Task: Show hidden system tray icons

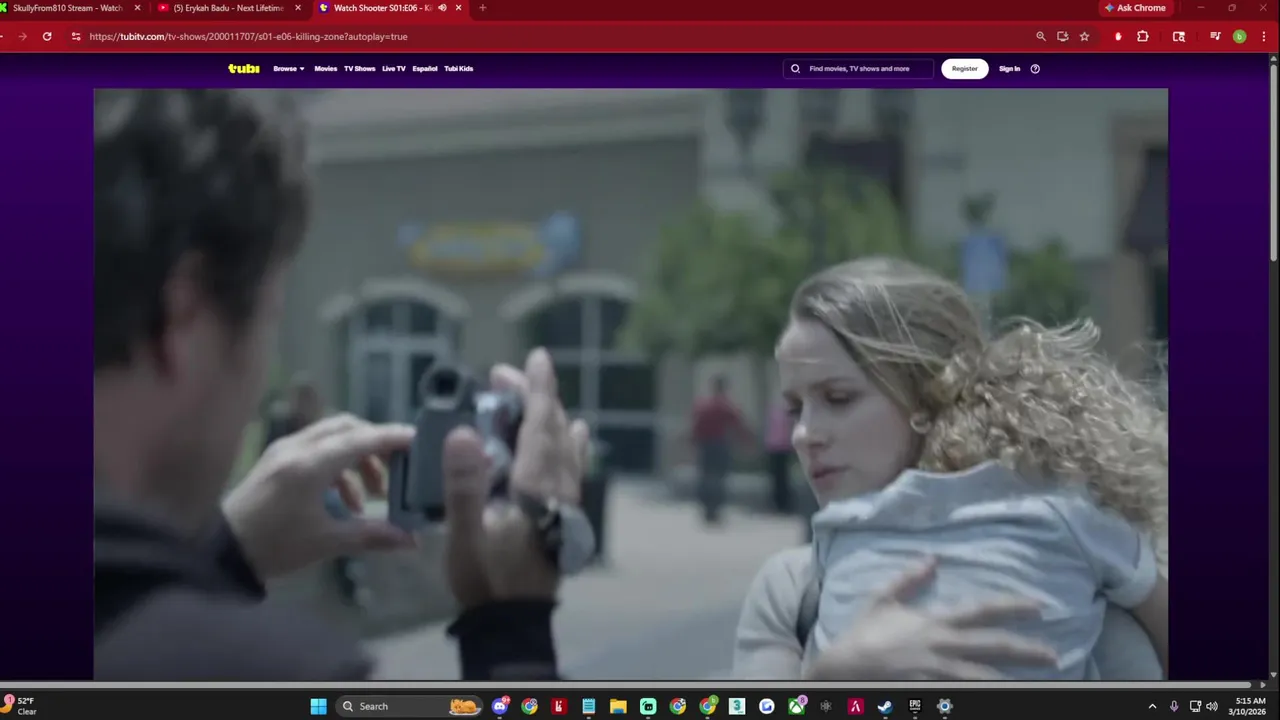Action: pos(1152,706)
